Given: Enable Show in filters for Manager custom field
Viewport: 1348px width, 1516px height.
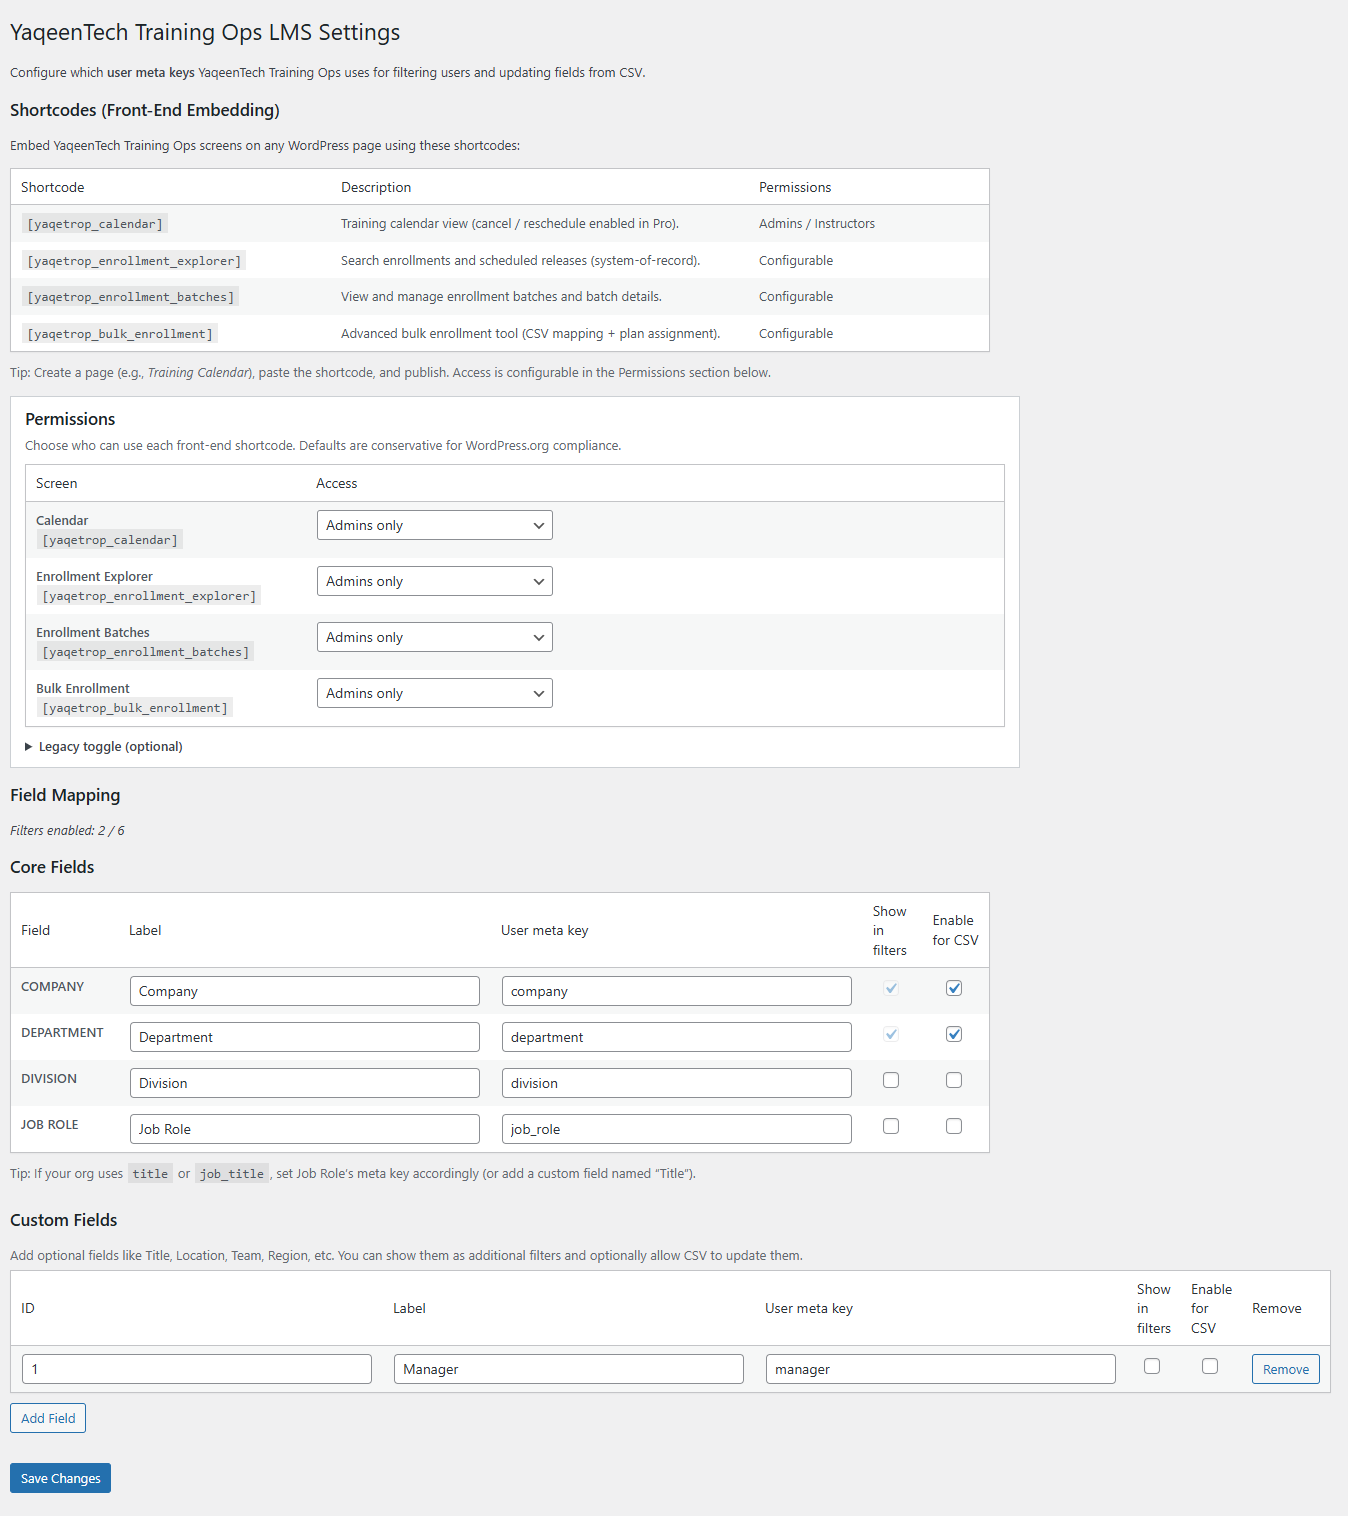Looking at the screenshot, I should click(x=1152, y=1366).
